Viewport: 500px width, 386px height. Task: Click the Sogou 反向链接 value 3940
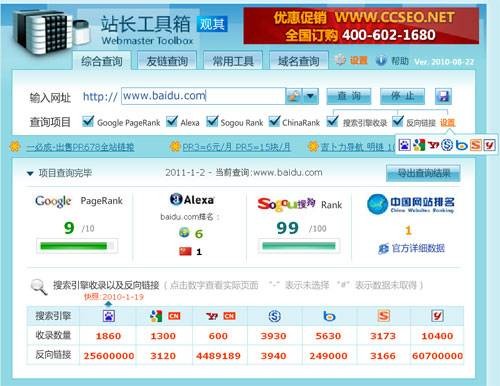pyautogui.click(x=273, y=356)
